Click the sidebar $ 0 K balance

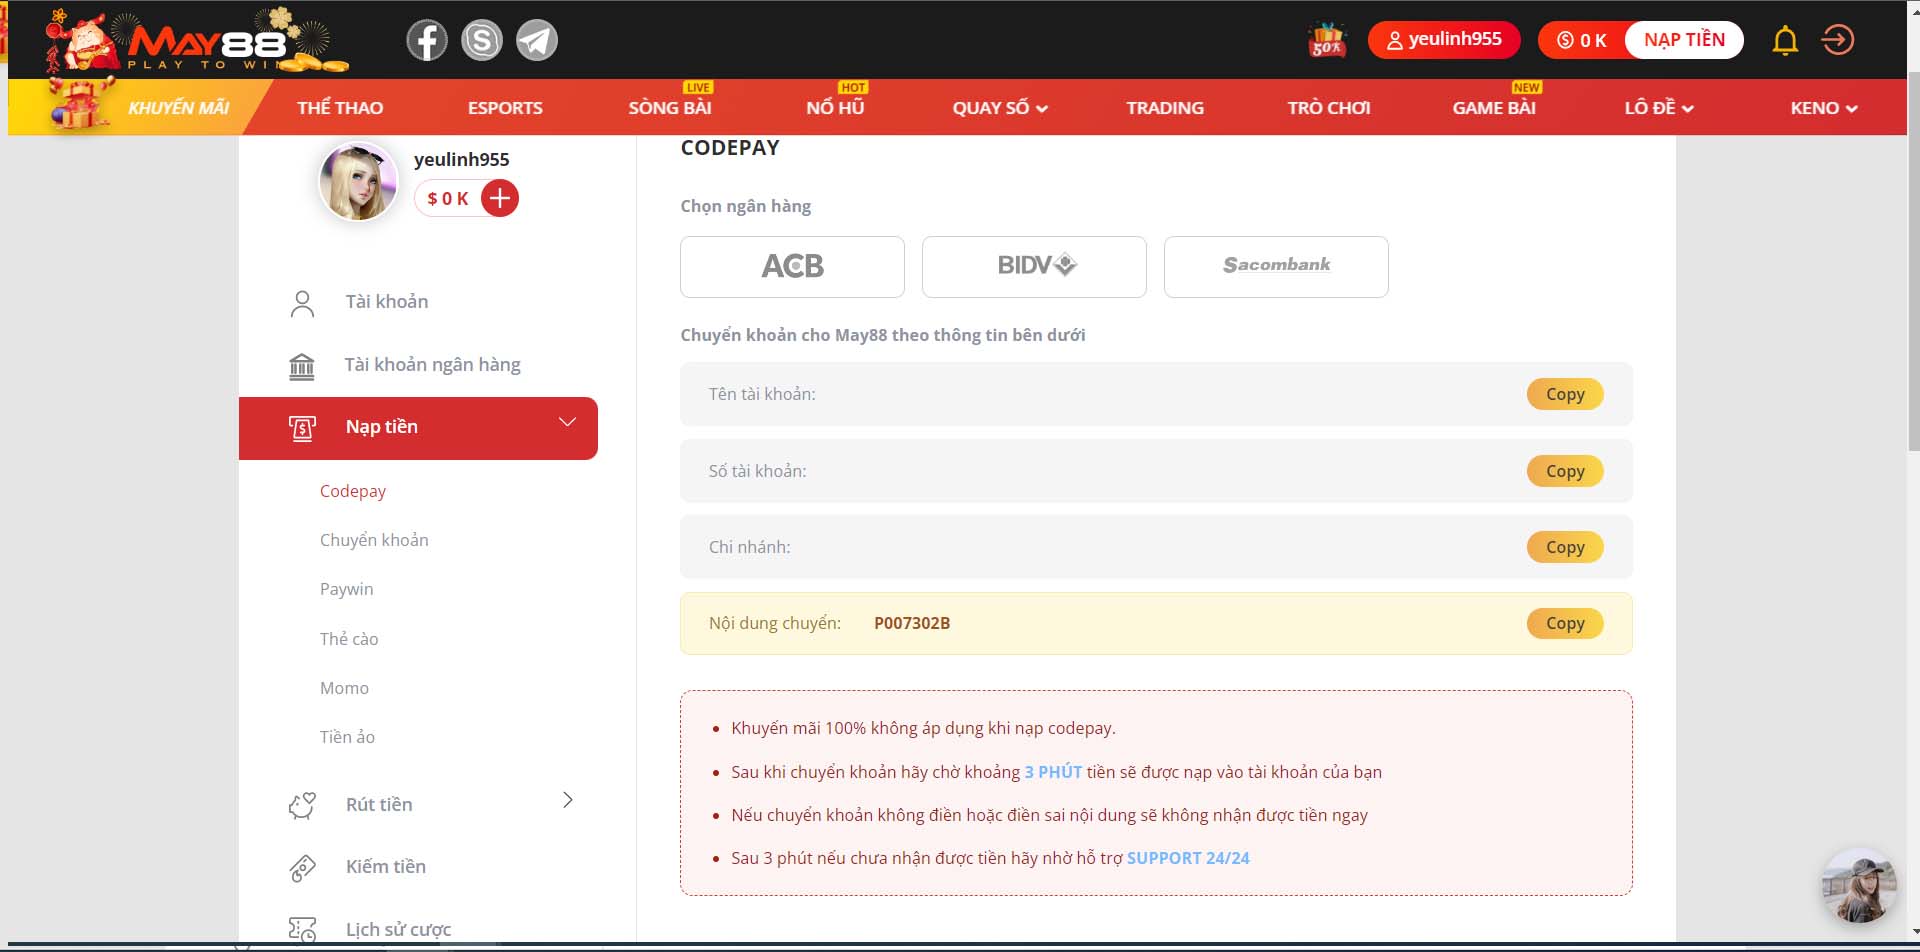click(x=447, y=199)
